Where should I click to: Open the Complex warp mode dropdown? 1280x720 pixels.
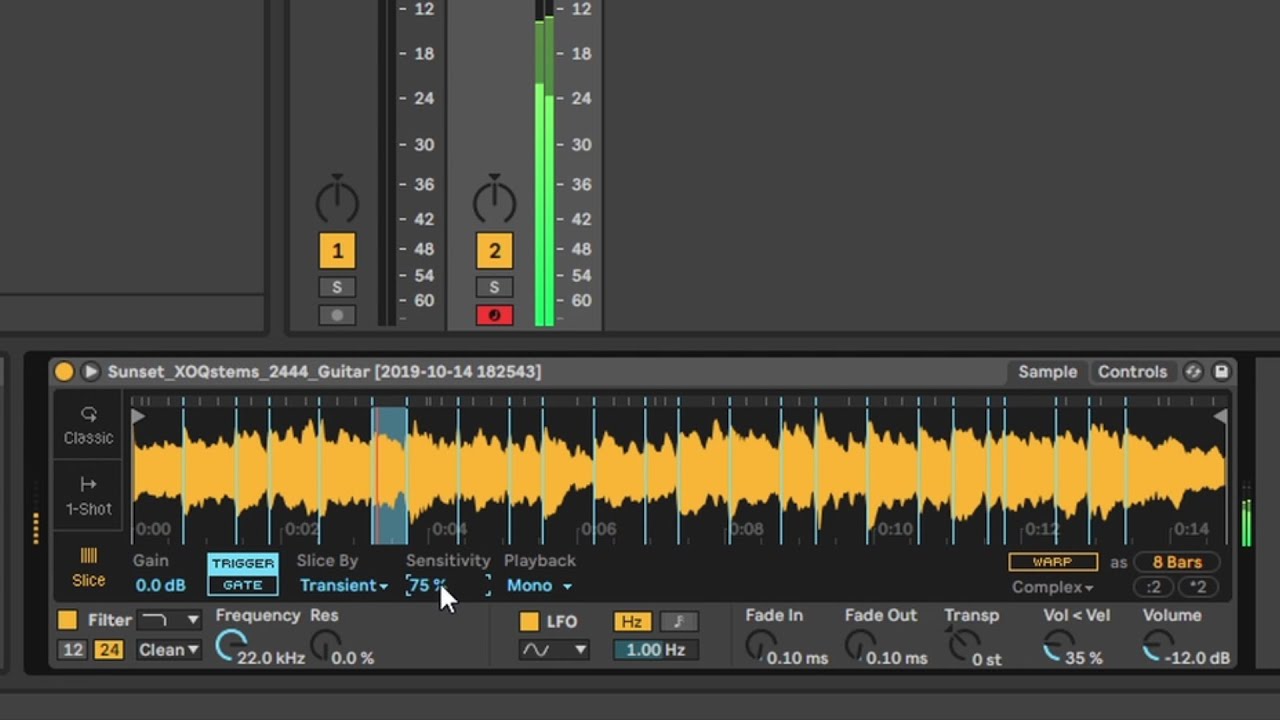[1052, 587]
